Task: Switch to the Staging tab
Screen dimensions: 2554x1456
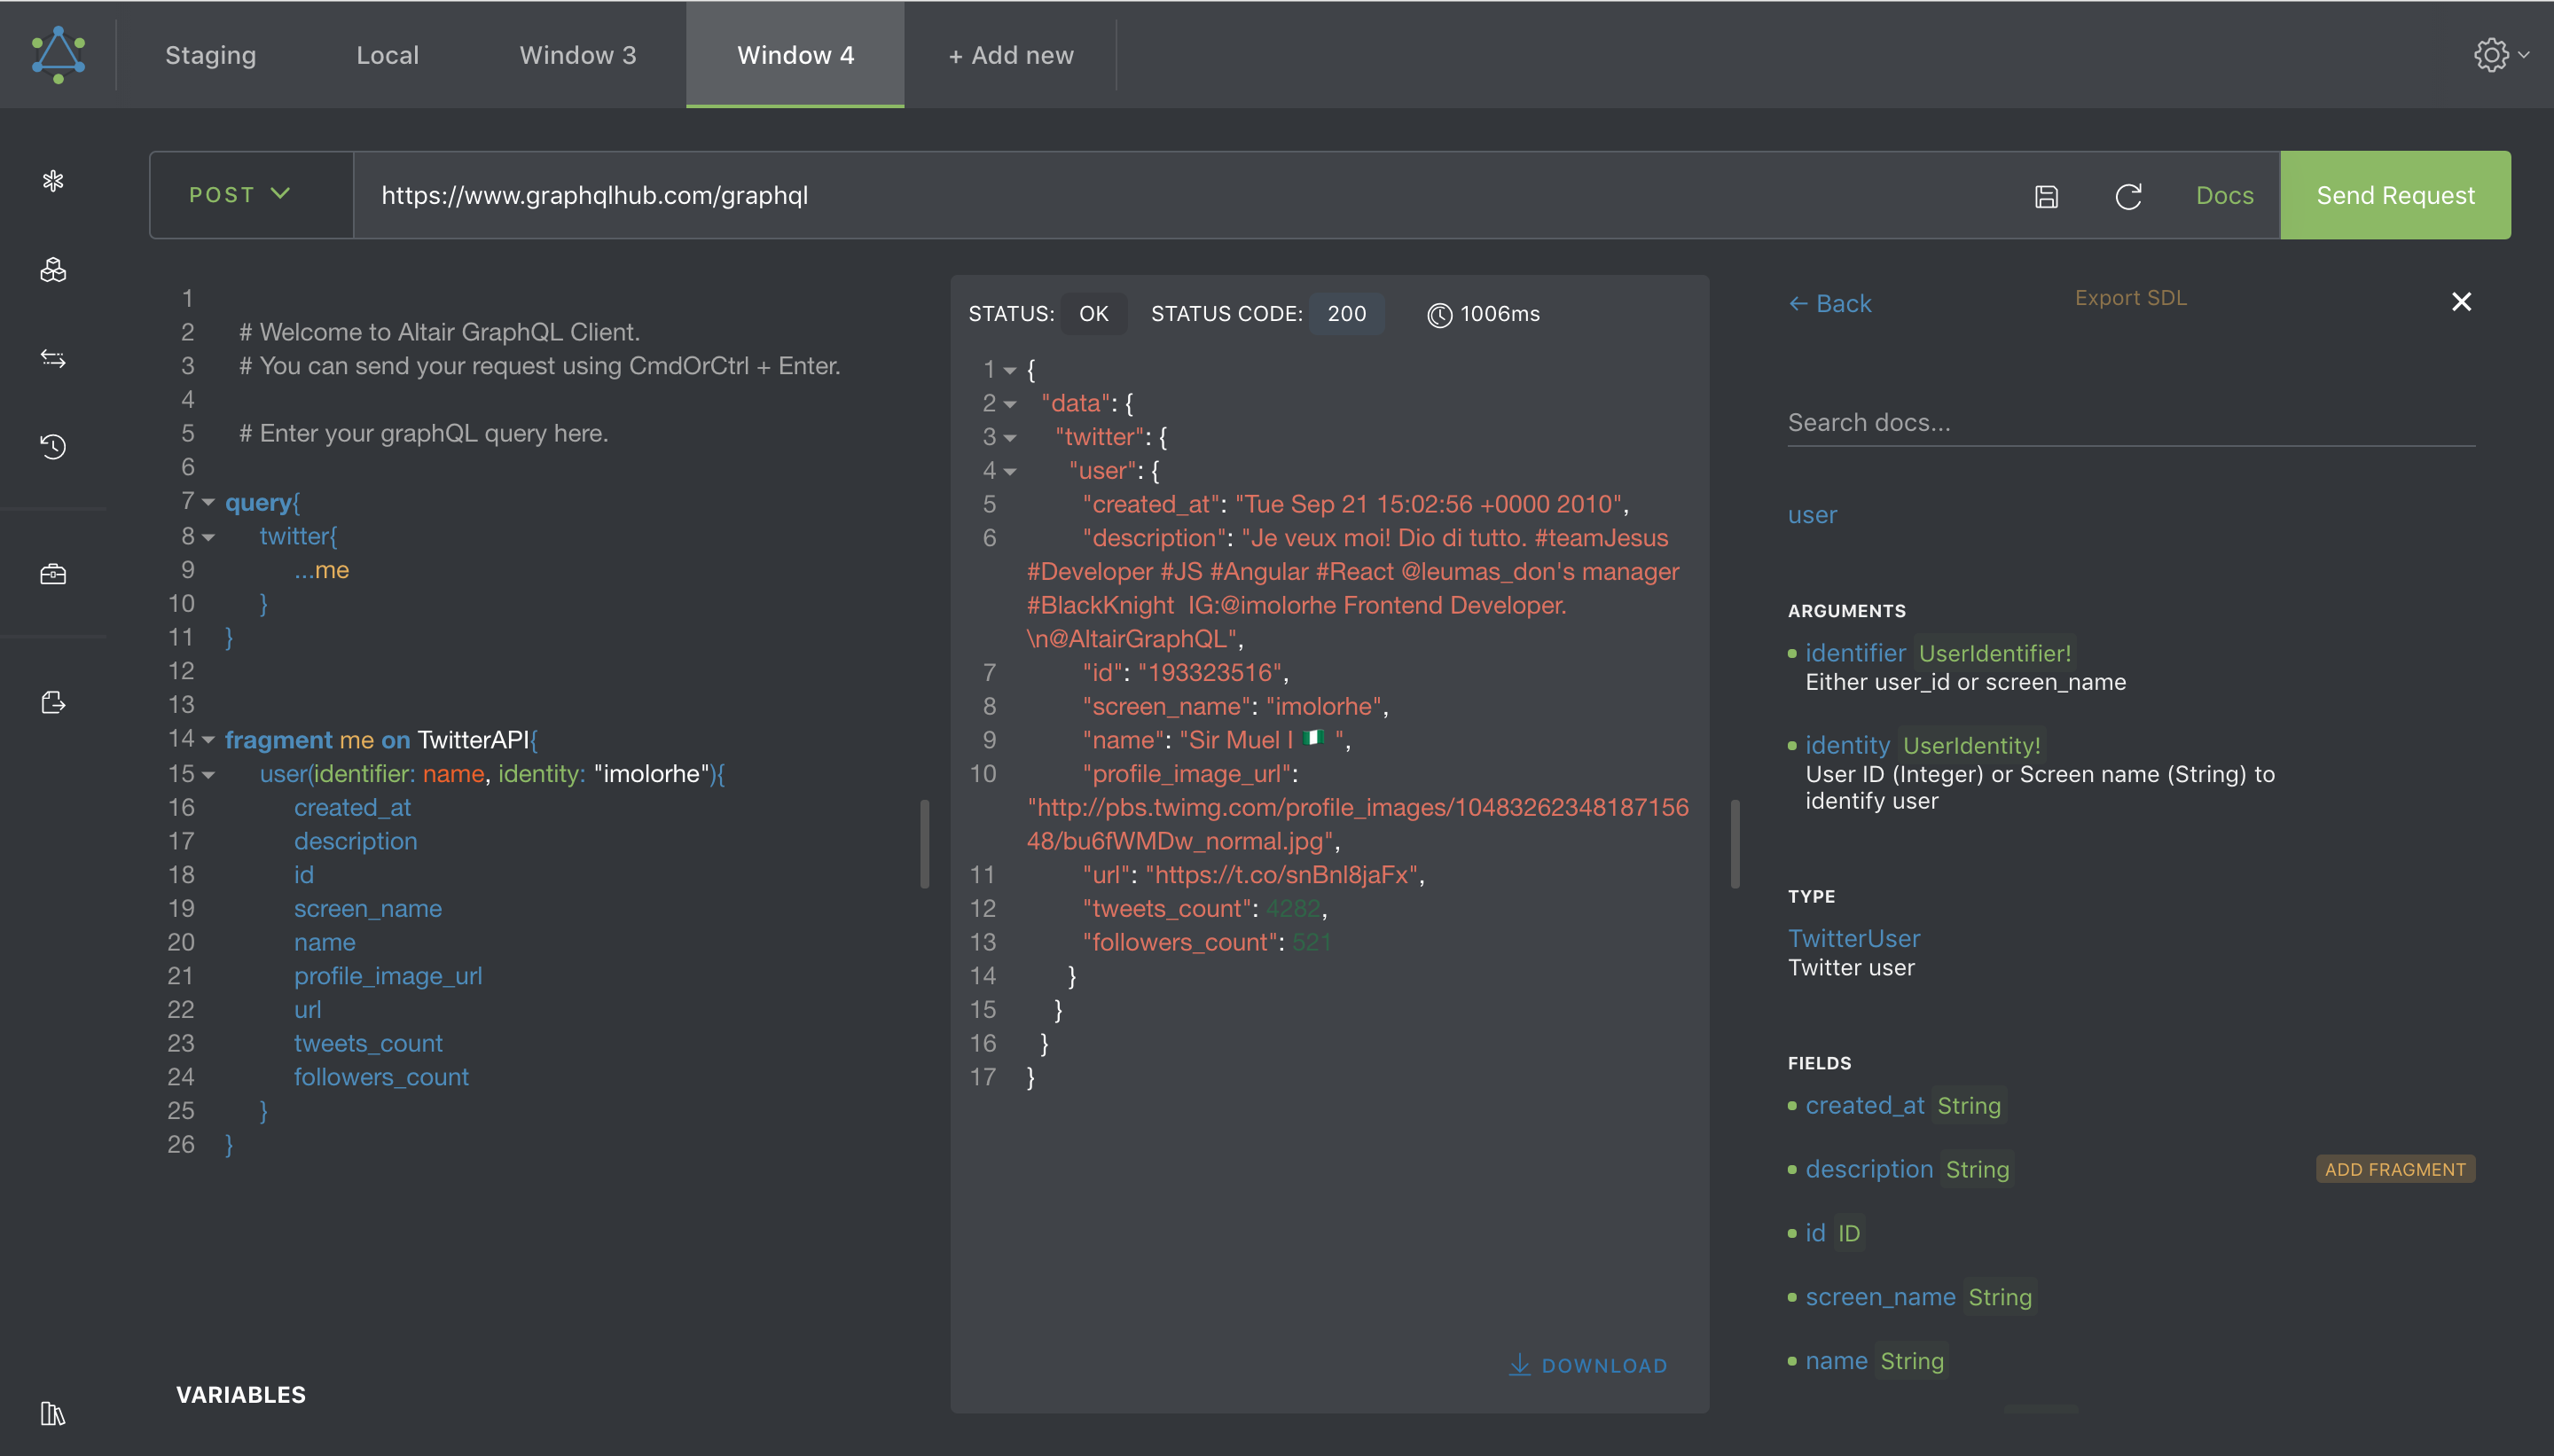Action: [x=210, y=55]
